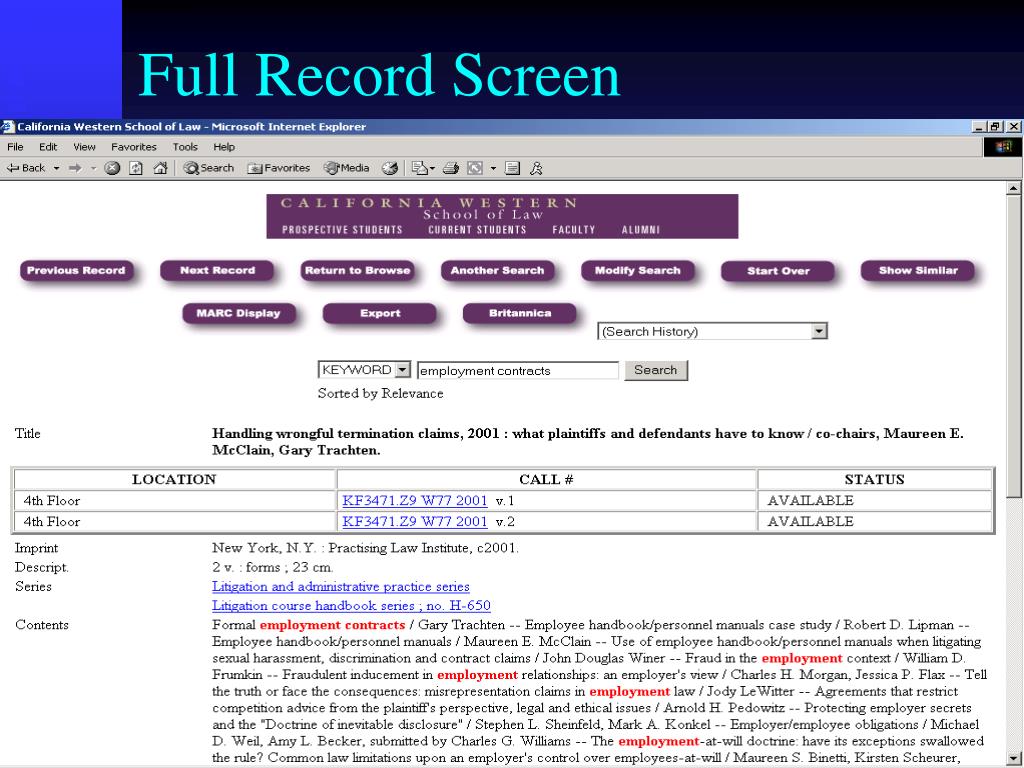Open the File menu

pos(15,147)
